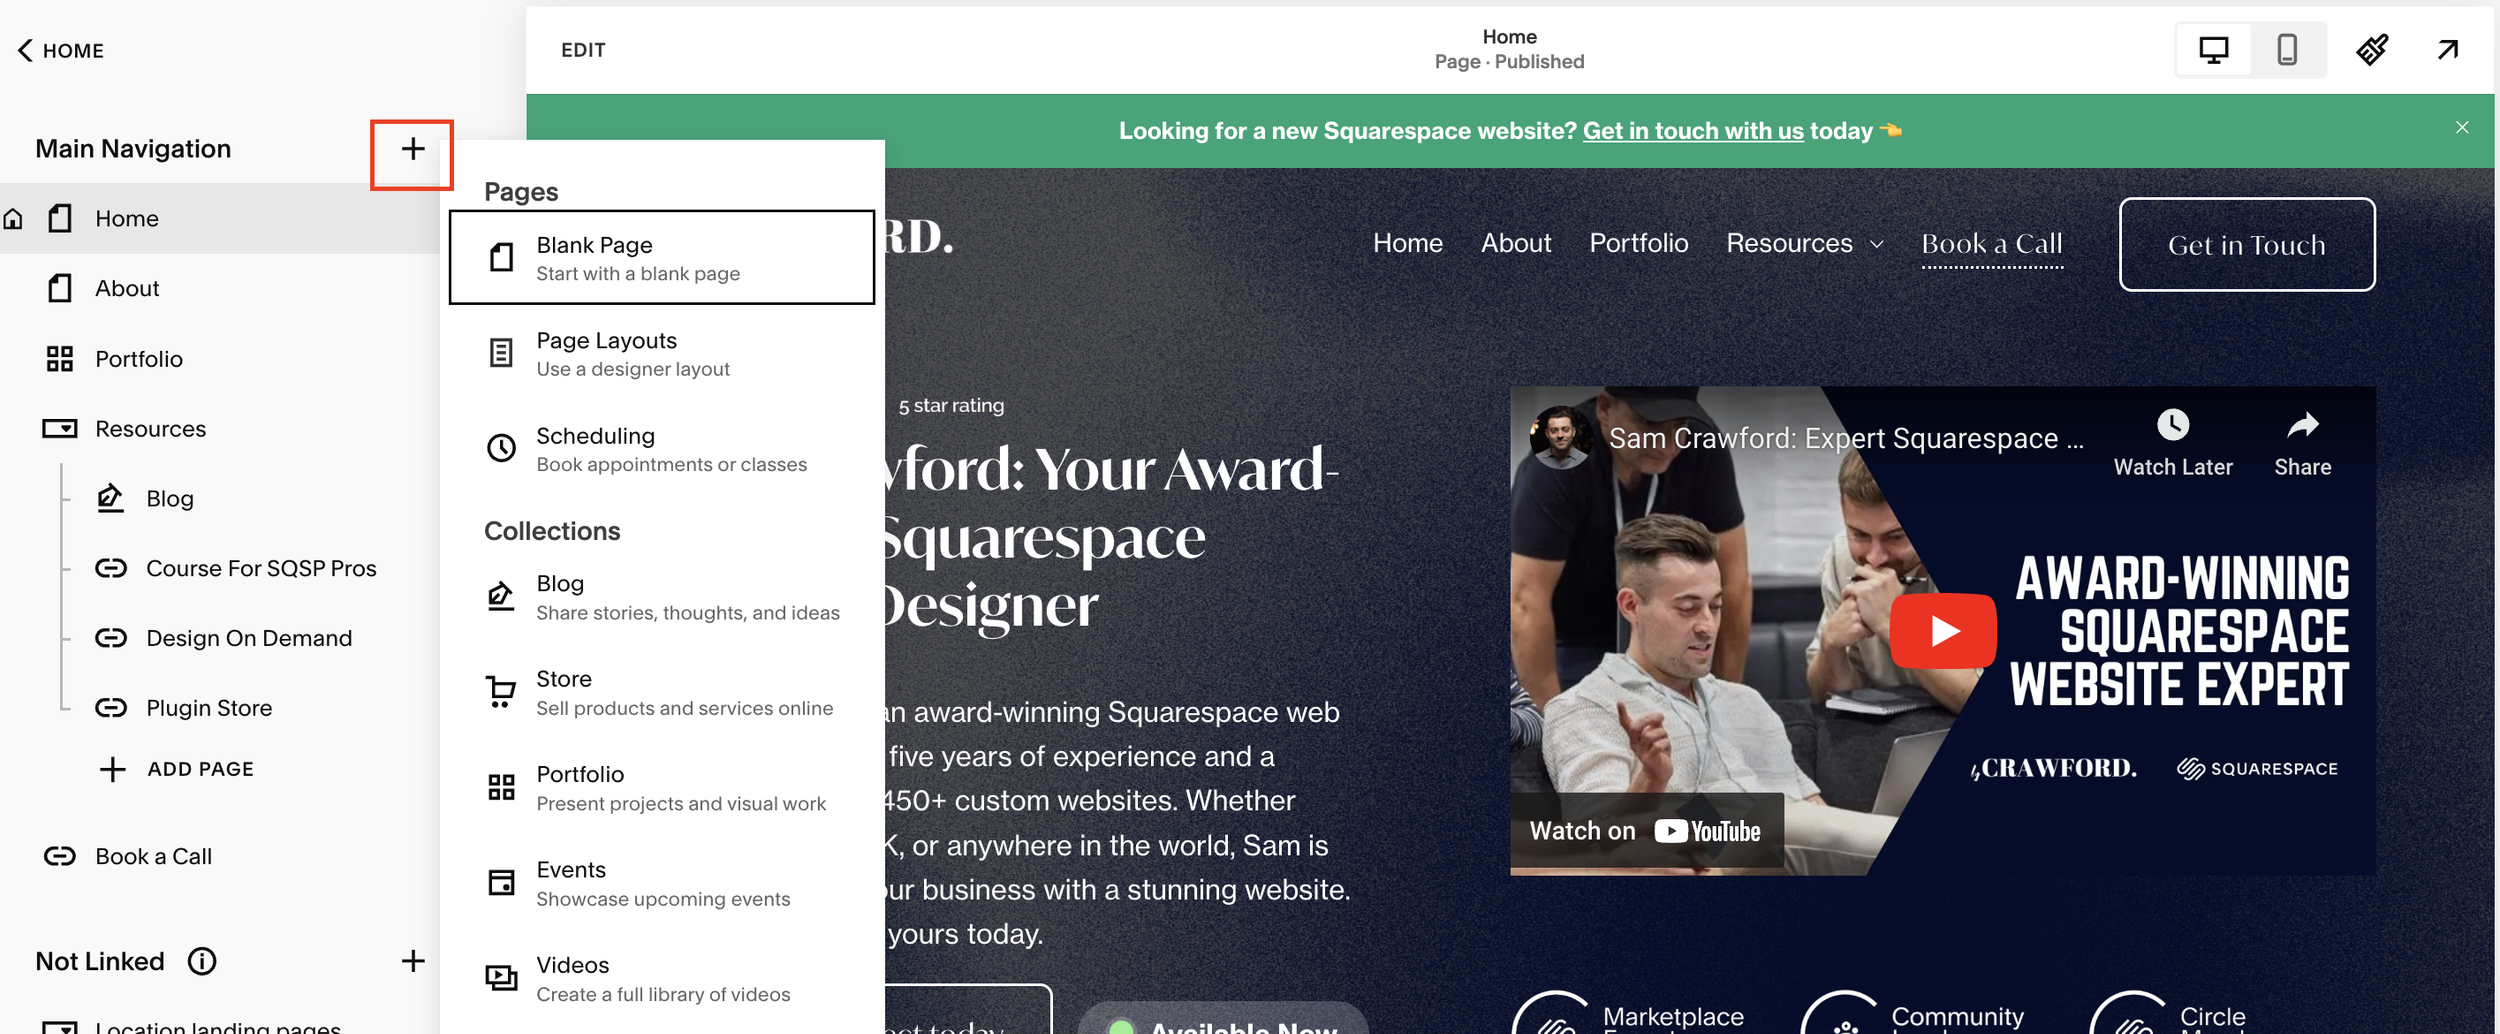This screenshot has width=2500, height=1034.
Task: Open the Home page in sidebar
Action: [x=220, y=218]
